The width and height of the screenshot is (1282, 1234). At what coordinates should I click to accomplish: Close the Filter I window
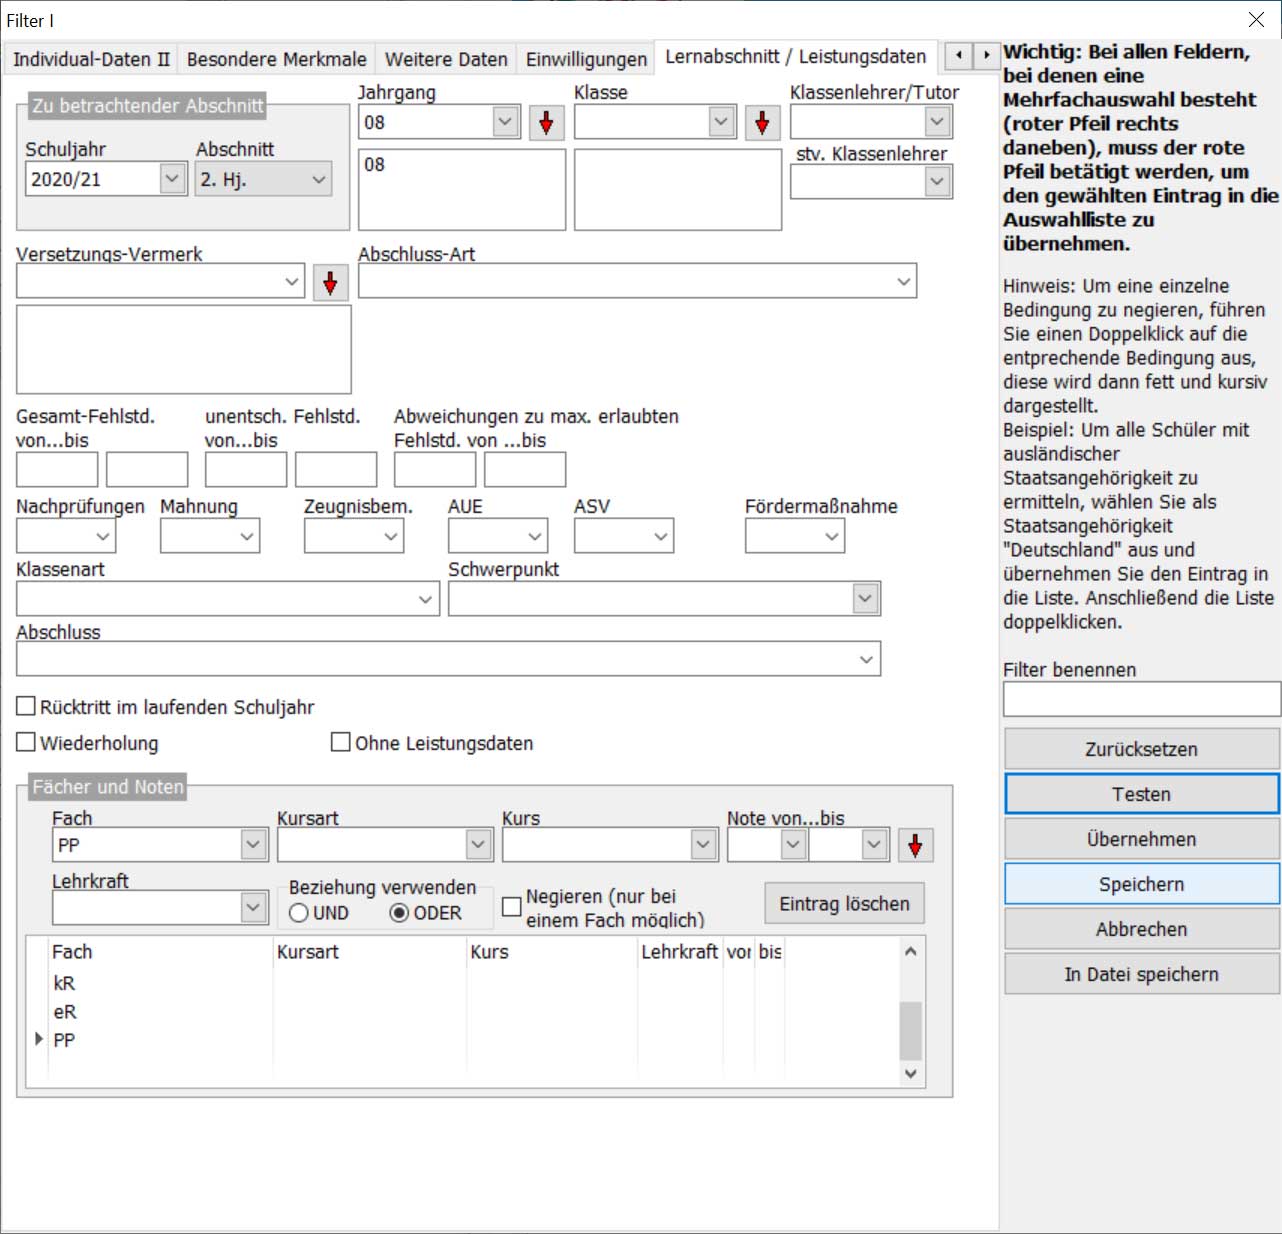1256,20
